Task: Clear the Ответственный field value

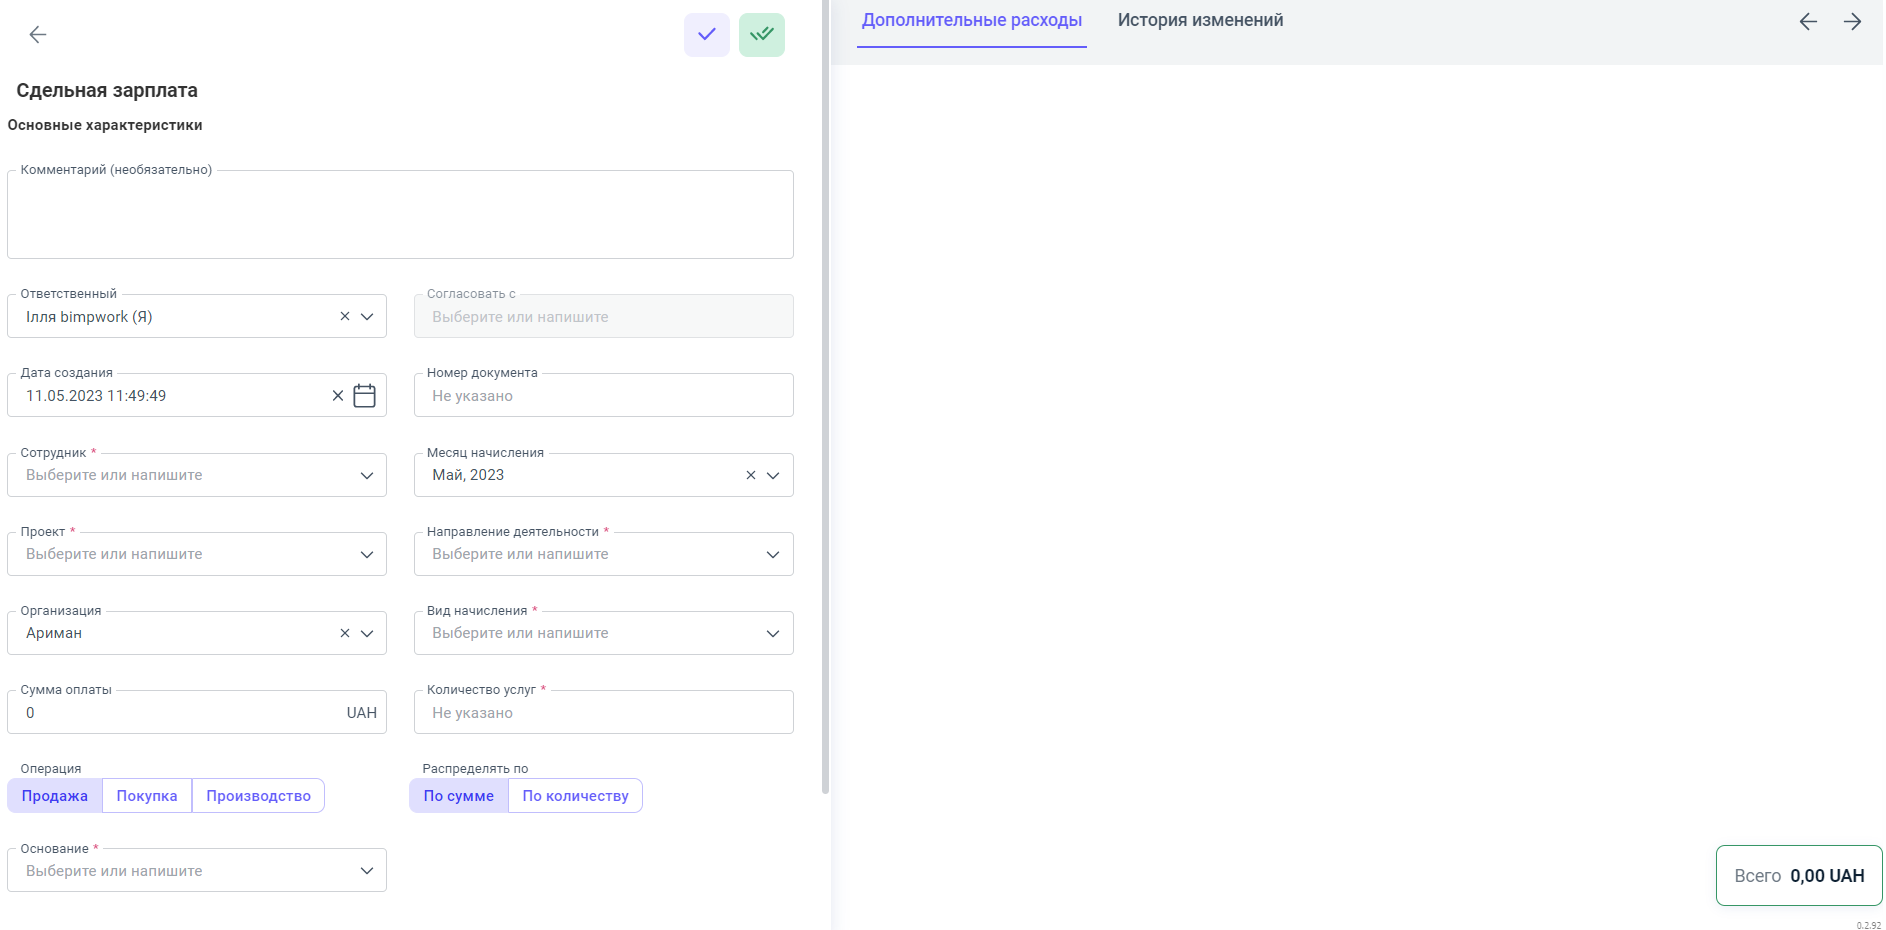Action: point(345,317)
